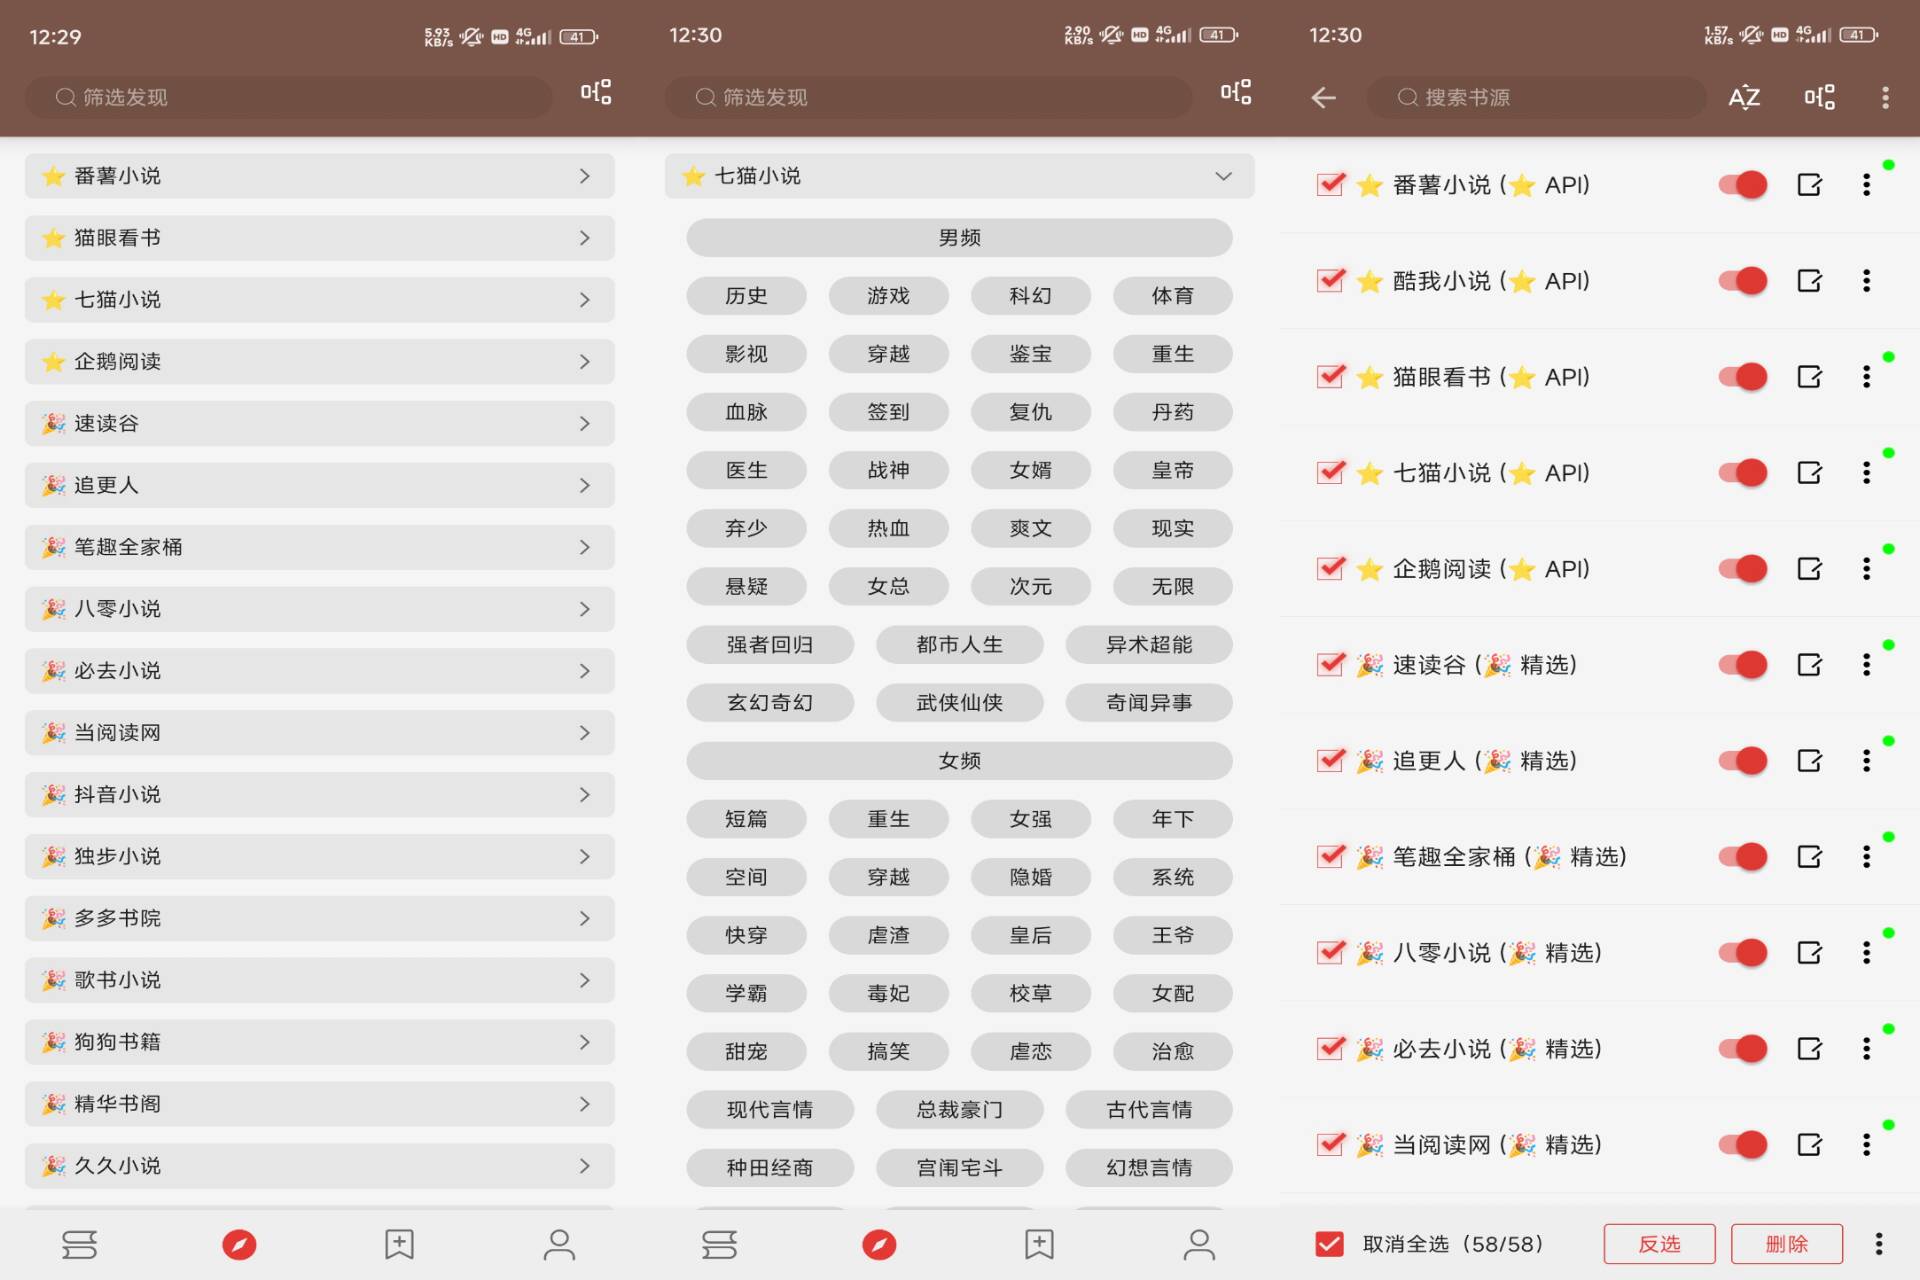
Task: Disable the red toggle for 笔趣全家桶
Action: tap(1741, 856)
